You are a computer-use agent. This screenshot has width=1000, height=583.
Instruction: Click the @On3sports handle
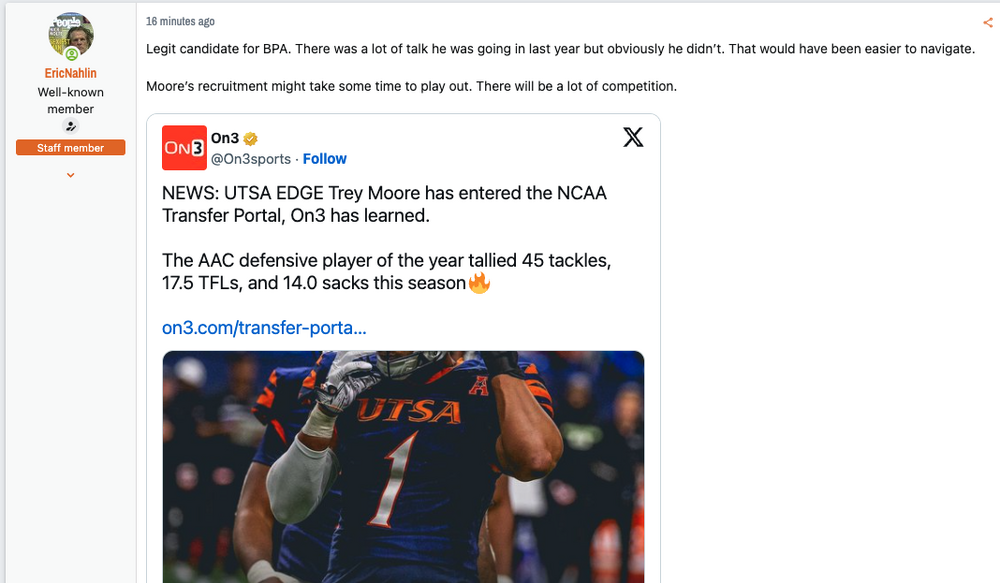251,159
